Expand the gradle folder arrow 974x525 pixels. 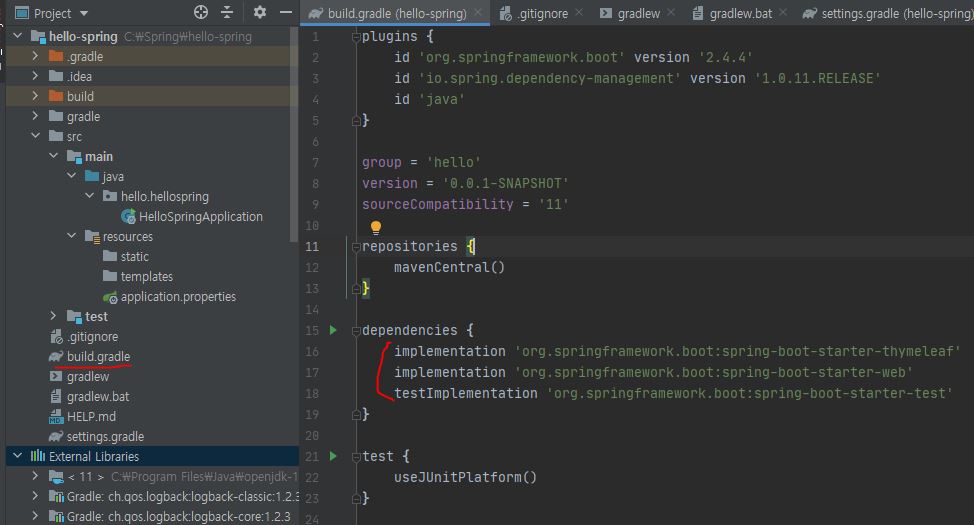click(35, 116)
